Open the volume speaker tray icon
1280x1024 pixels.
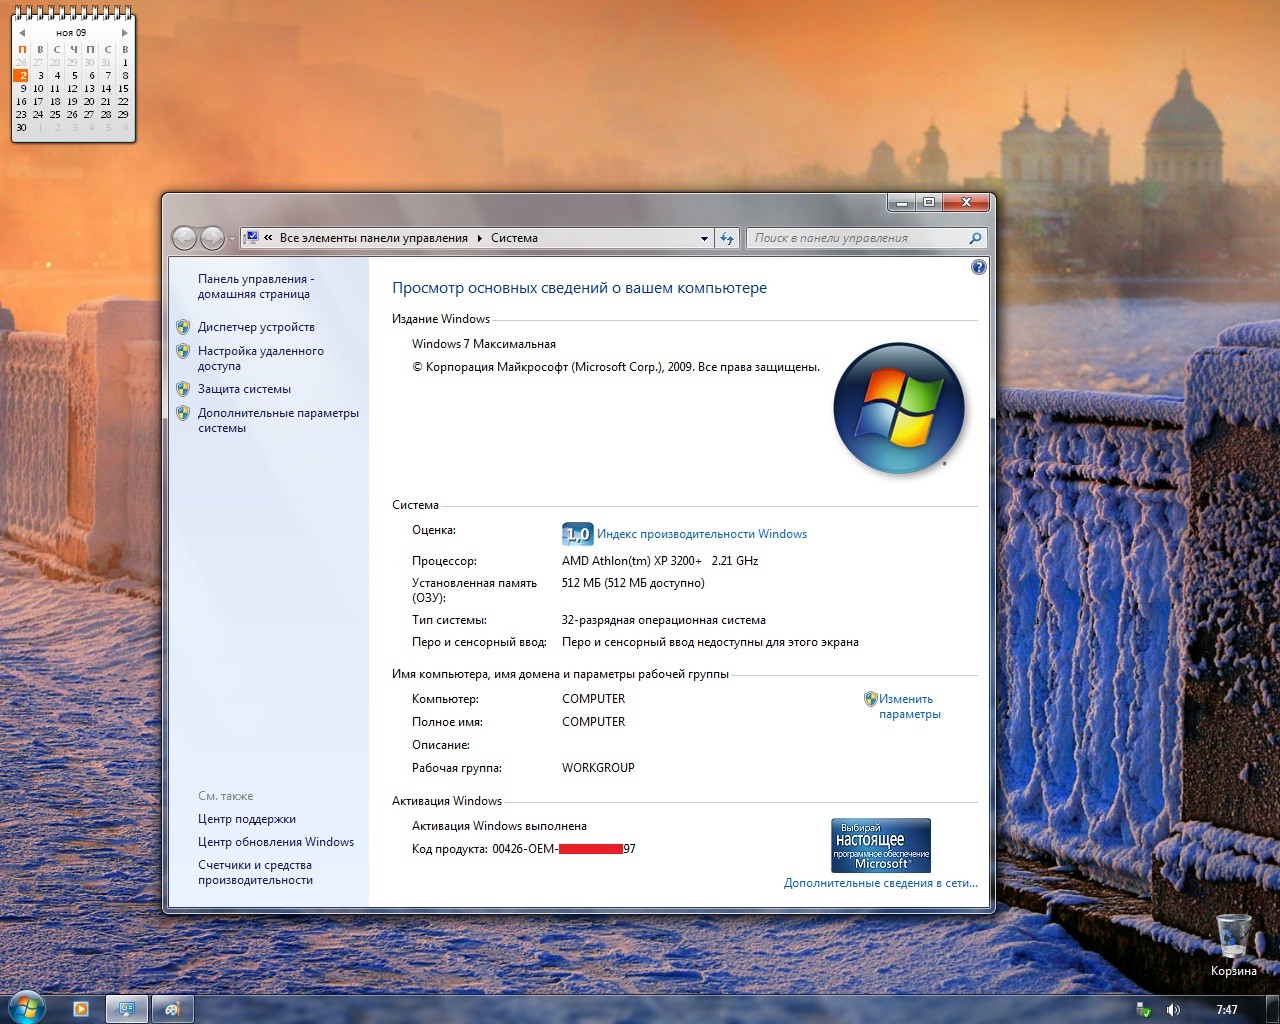click(x=1173, y=1010)
